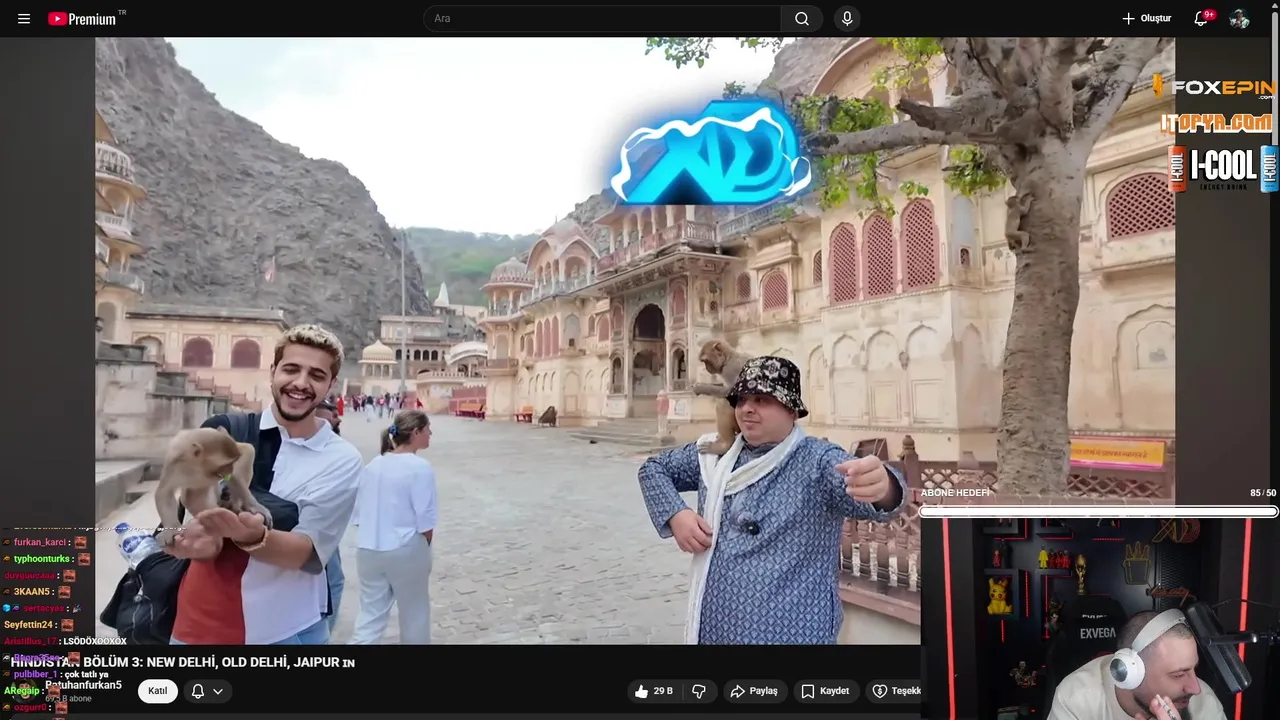Click the video title HİNDİSTAN BÖLÜM 3
This screenshot has height=720, width=1280.
(182, 662)
